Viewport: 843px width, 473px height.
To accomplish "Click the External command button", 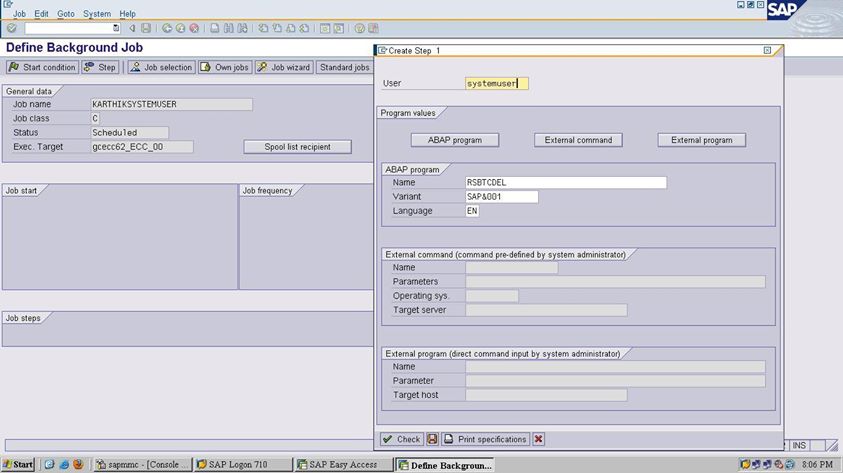I will point(578,140).
